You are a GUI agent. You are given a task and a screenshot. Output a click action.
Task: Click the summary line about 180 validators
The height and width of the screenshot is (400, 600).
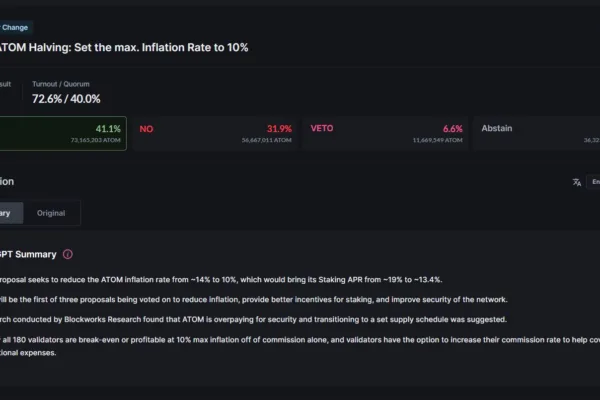point(299,346)
